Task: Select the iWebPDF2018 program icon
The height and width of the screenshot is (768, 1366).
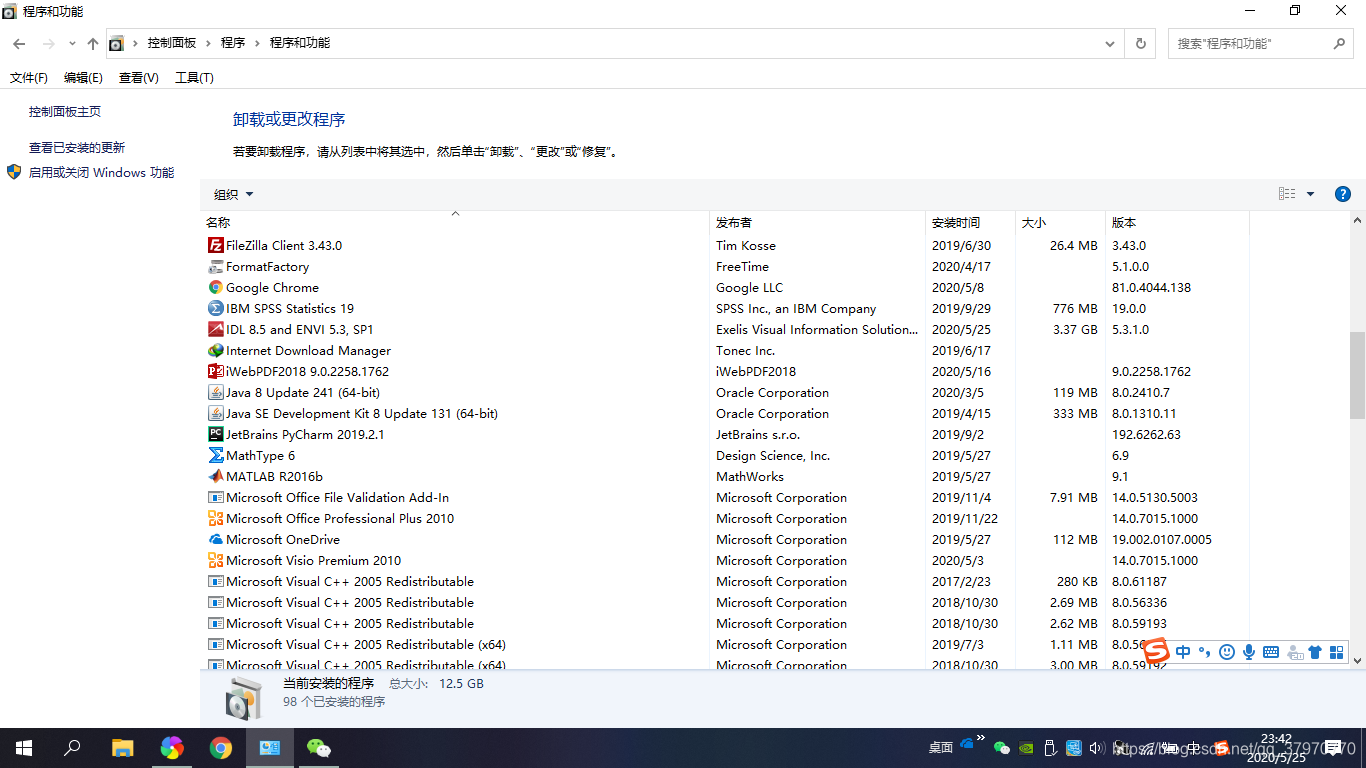Action: click(215, 371)
